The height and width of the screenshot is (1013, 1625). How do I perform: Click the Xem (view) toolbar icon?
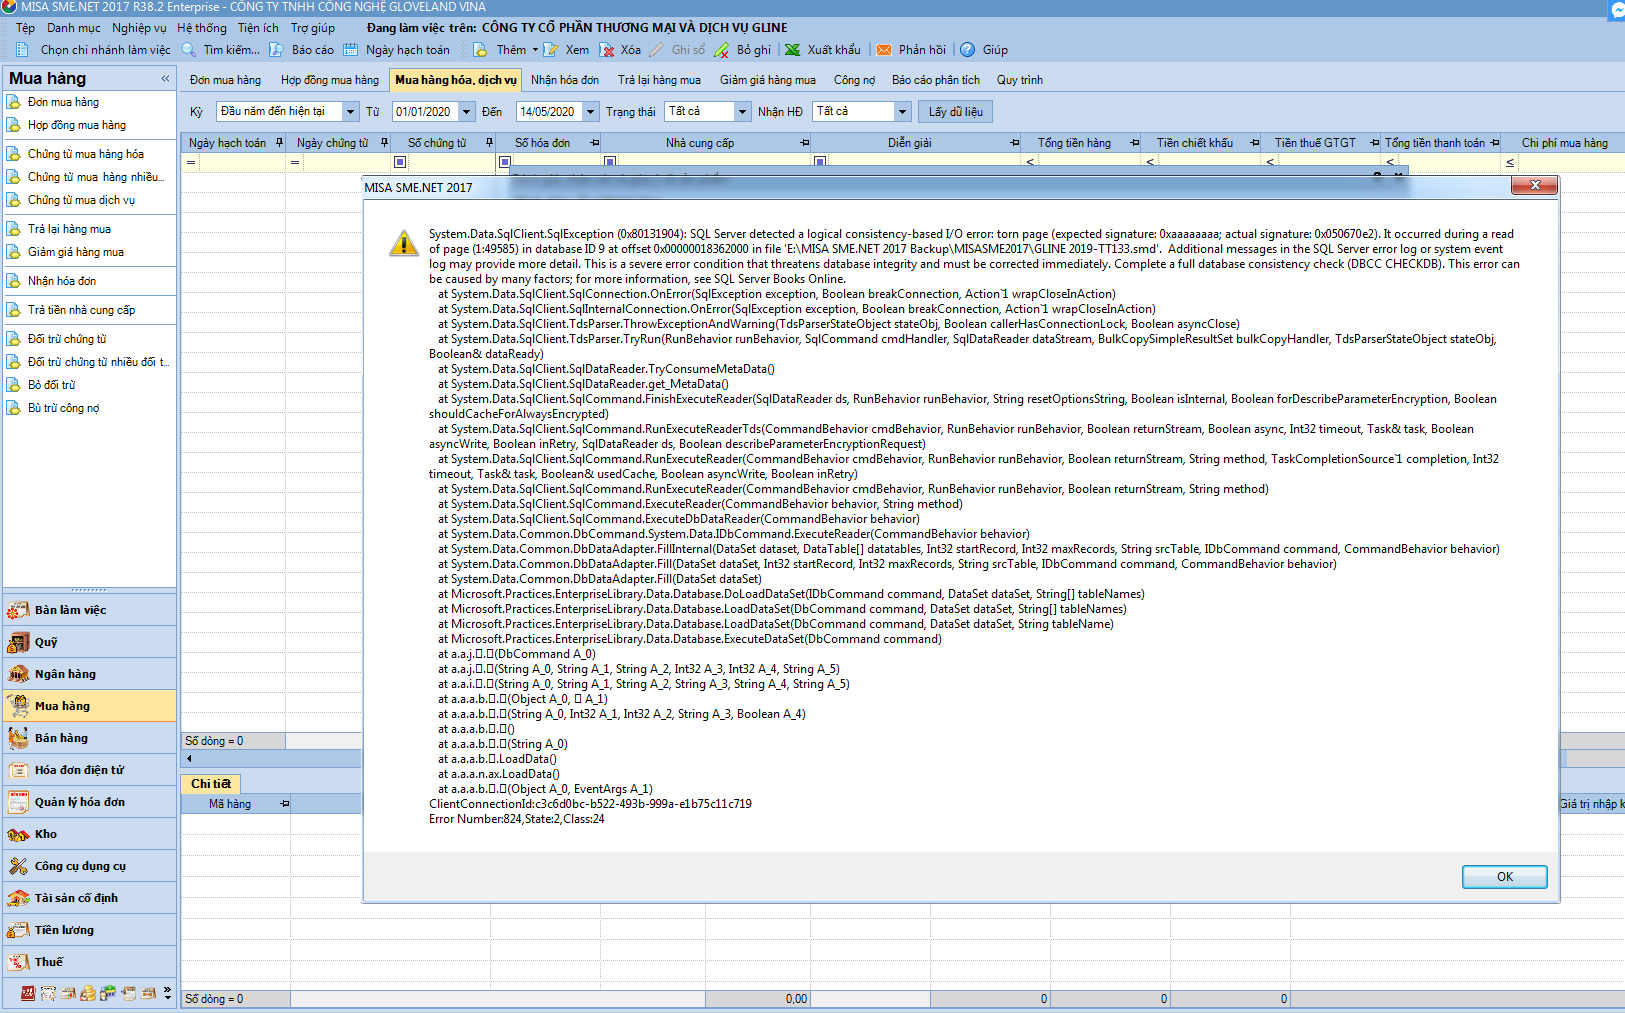click(550, 50)
